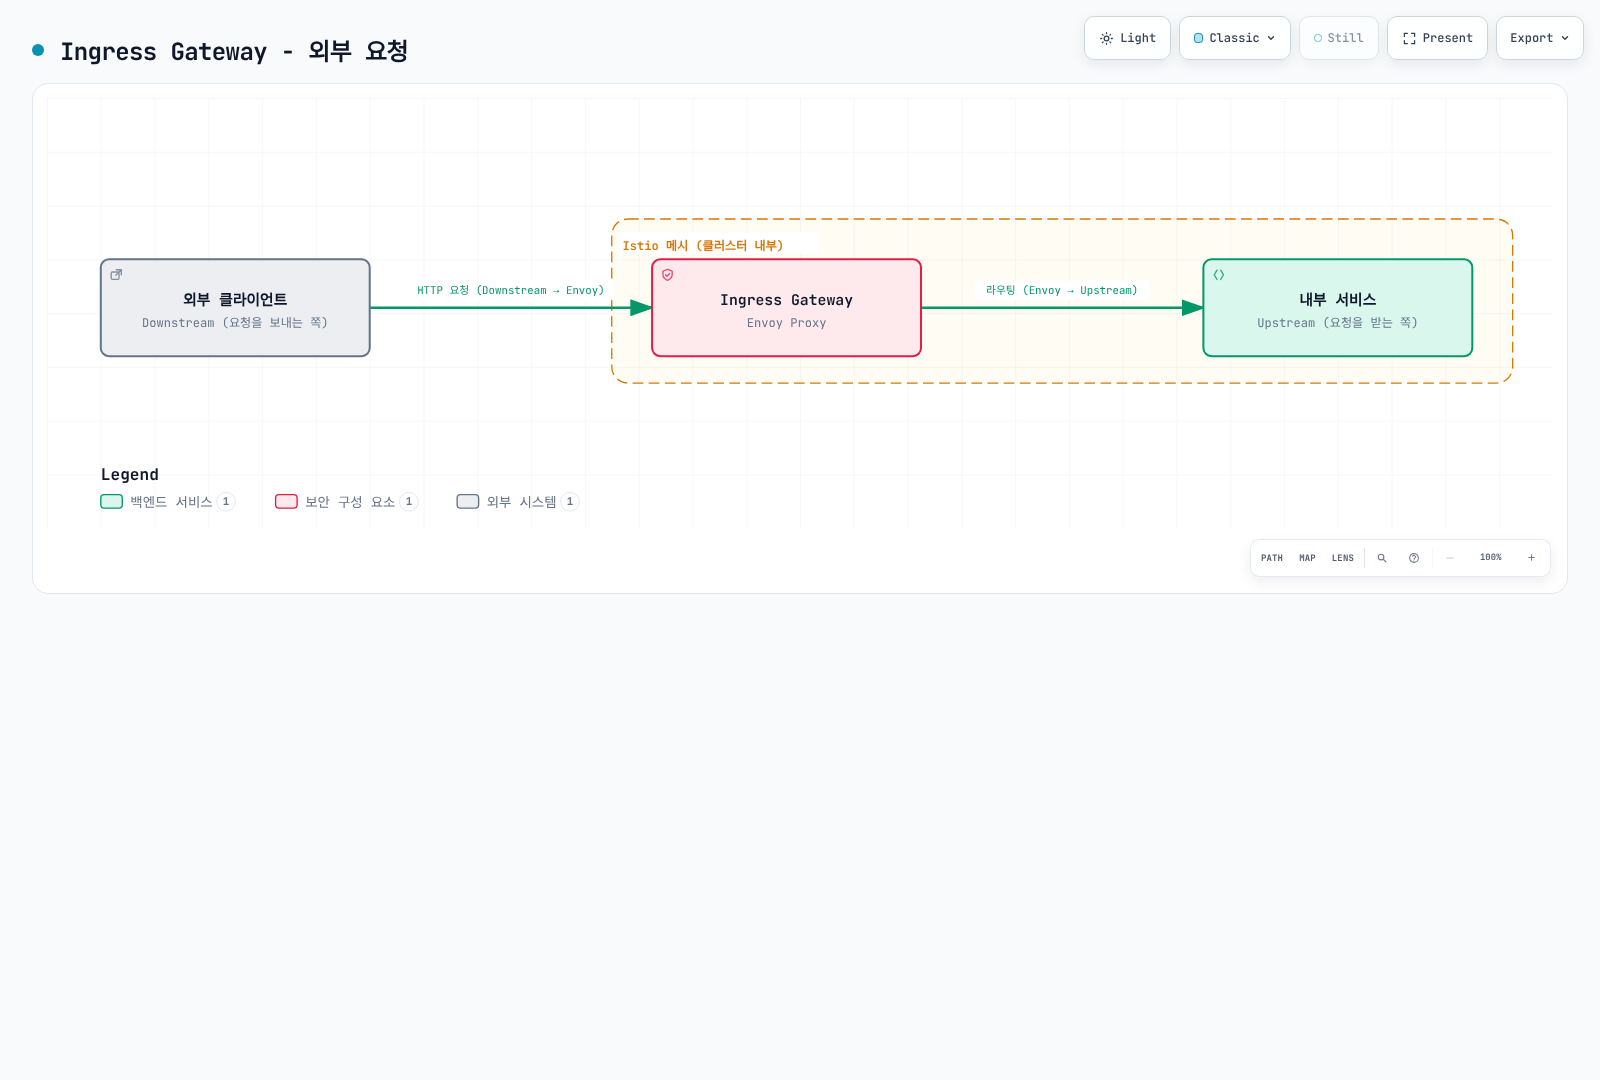Click the Istio 메시 group label
The width and height of the screenshot is (1600, 1080).
[703, 246]
